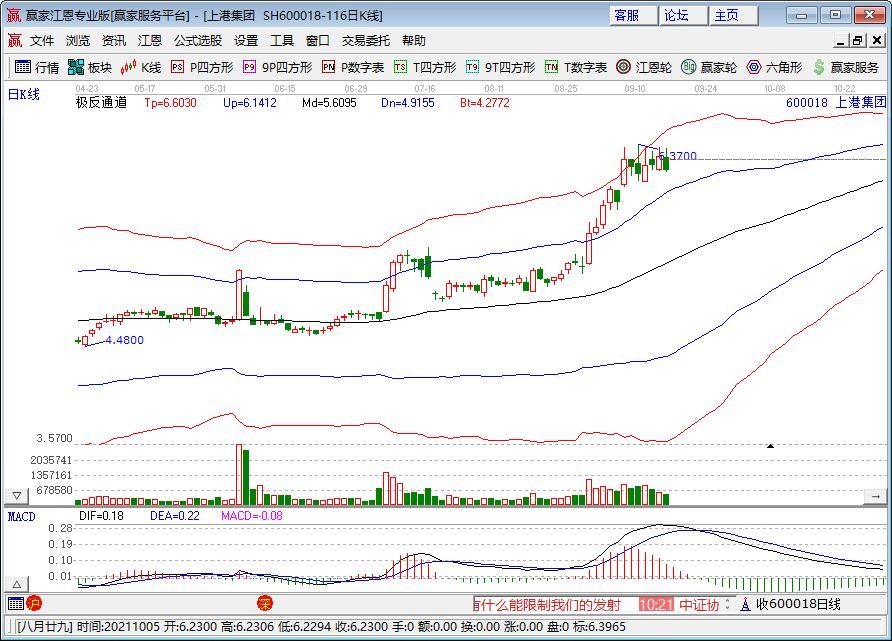Open the 交易委托 menu

(366, 40)
